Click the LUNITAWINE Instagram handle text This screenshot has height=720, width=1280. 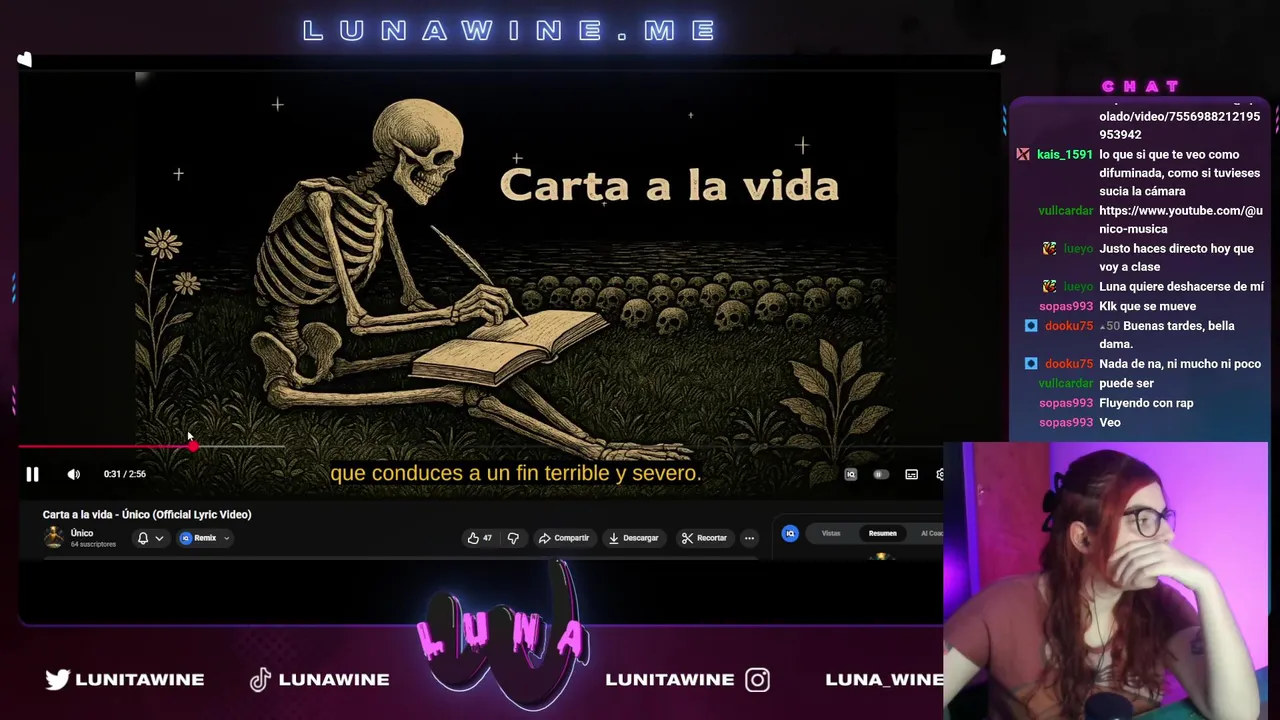click(x=670, y=679)
